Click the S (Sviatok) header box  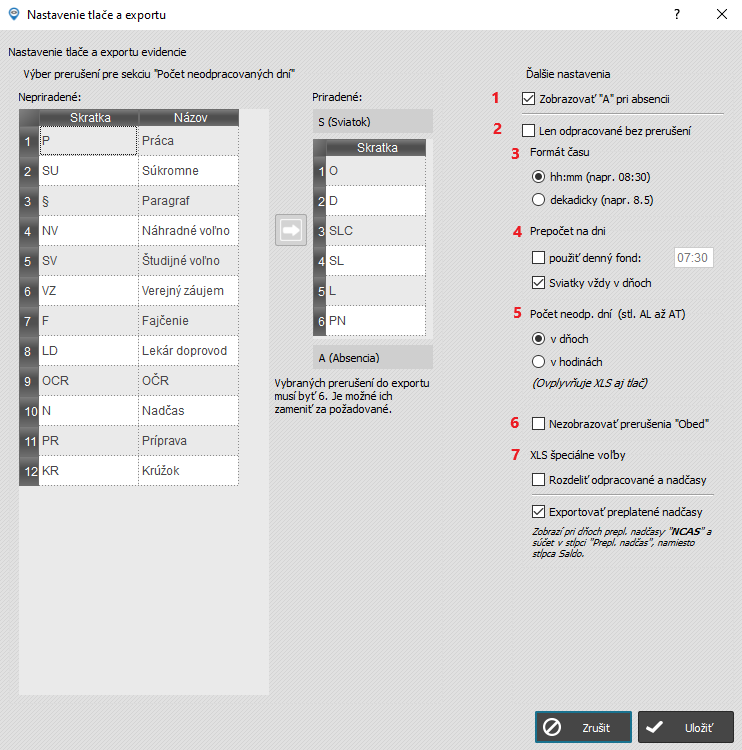coord(373,121)
